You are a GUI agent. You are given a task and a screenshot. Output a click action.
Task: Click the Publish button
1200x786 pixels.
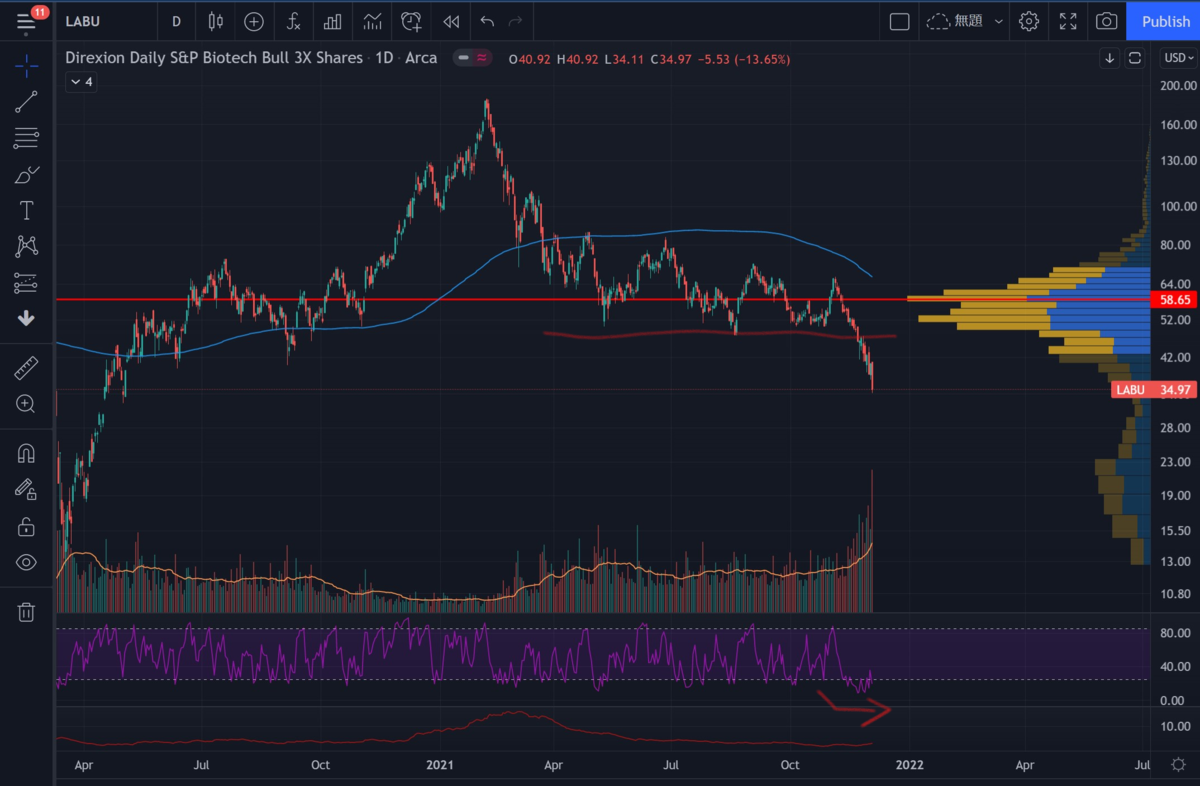(x=1166, y=21)
